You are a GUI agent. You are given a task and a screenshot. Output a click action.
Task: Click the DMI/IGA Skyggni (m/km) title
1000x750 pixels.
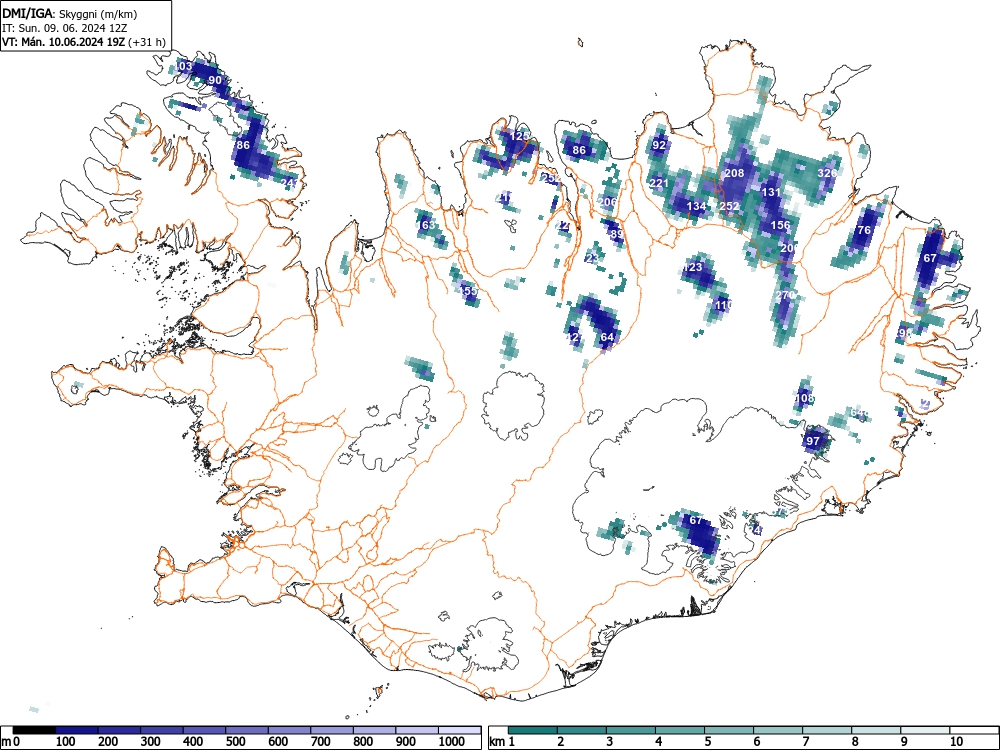(70, 13)
